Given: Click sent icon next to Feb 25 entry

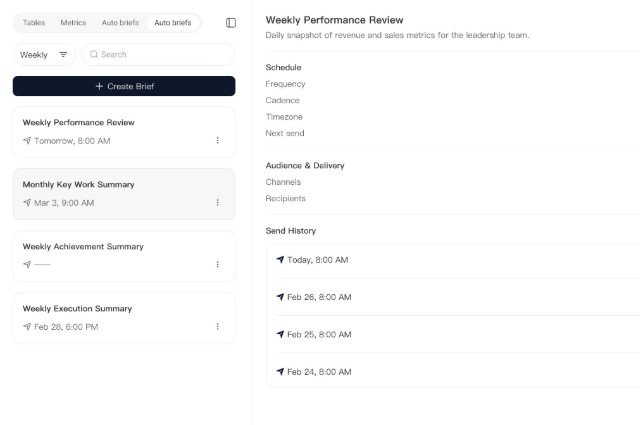Looking at the screenshot, I should pos(280,334).
